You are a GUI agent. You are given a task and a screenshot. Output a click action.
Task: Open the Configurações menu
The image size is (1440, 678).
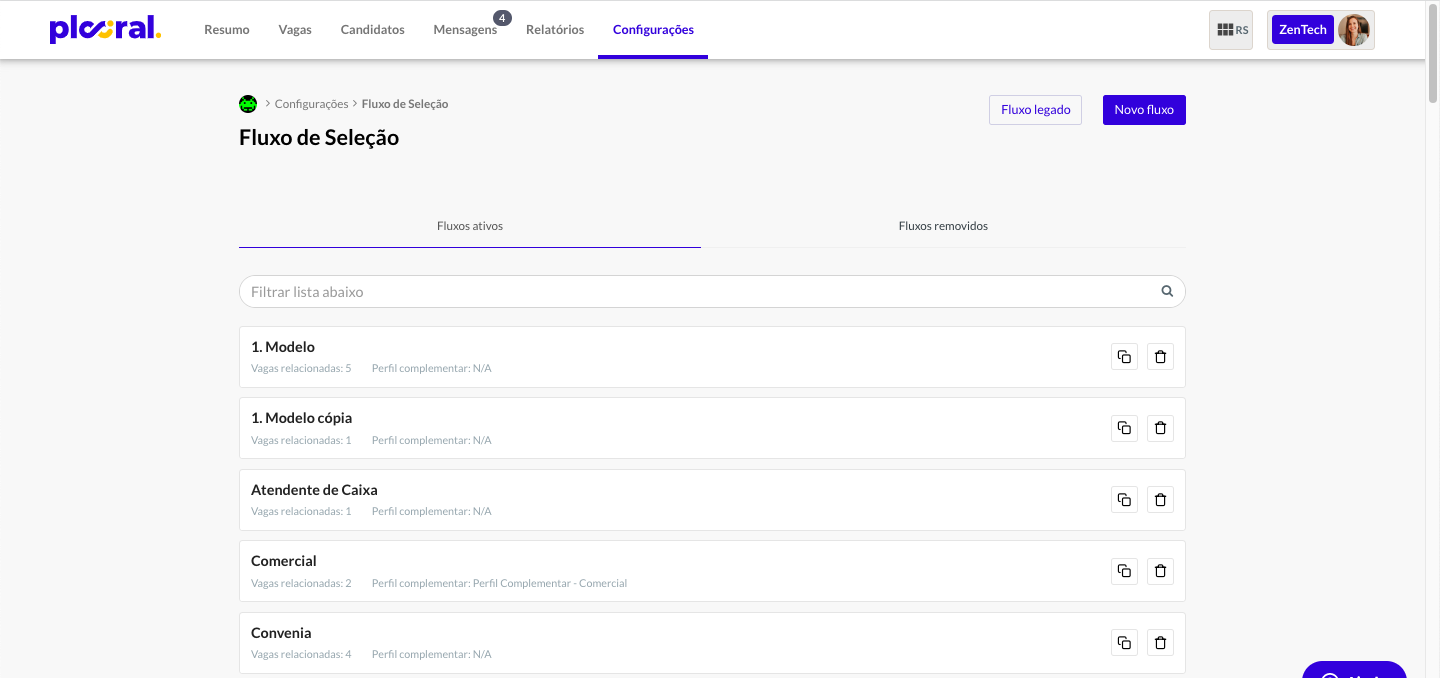(653, 30)
